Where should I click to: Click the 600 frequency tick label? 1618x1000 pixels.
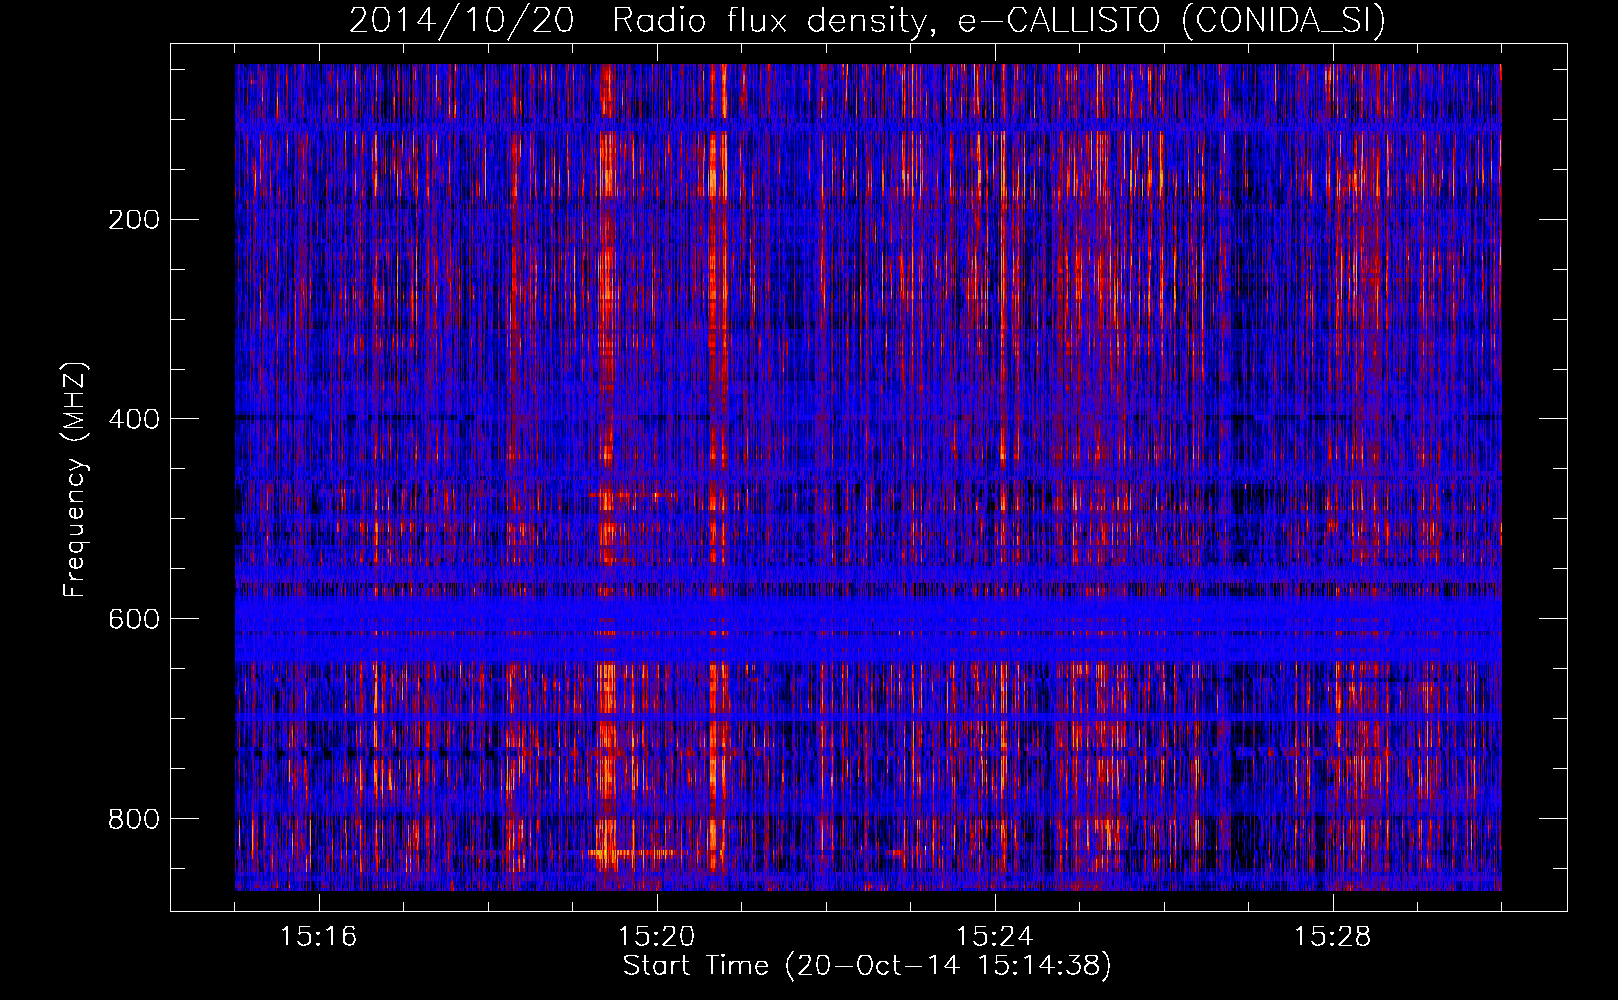click(134, 619)
